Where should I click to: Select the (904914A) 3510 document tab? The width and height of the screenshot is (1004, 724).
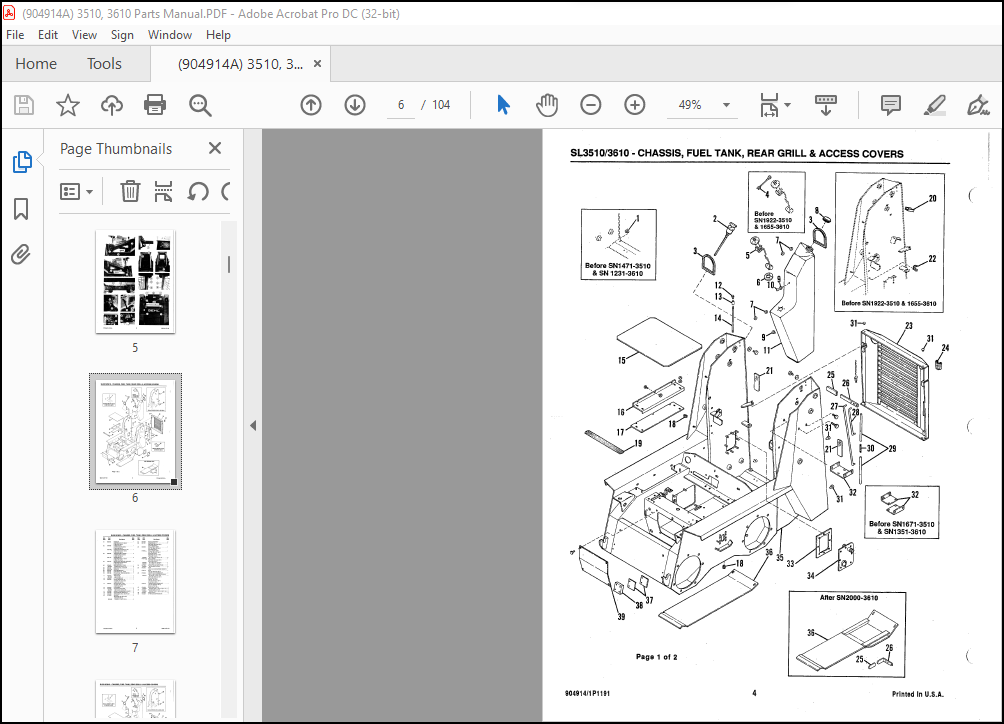[241, 64]
